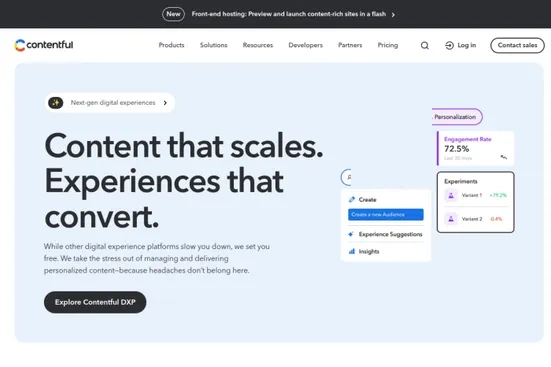551x367 pixels.
Task: Click the chevron after announcement banner text
Action: [393, 15]
